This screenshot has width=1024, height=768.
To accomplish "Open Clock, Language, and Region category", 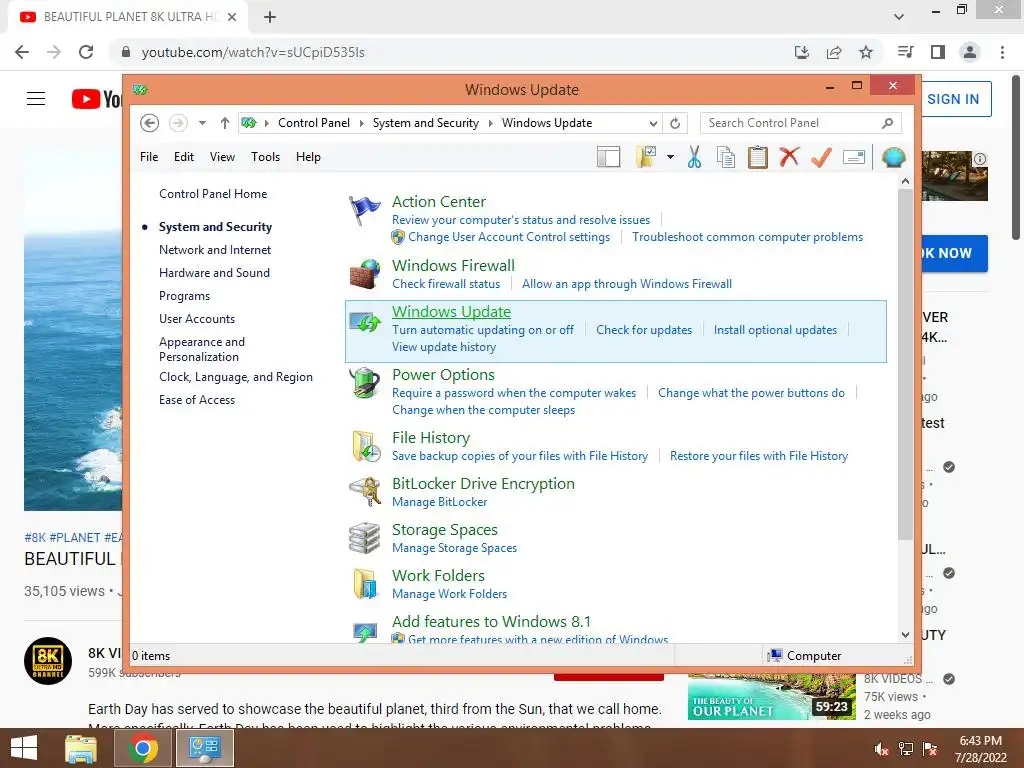I will click(x=236, y=377).
